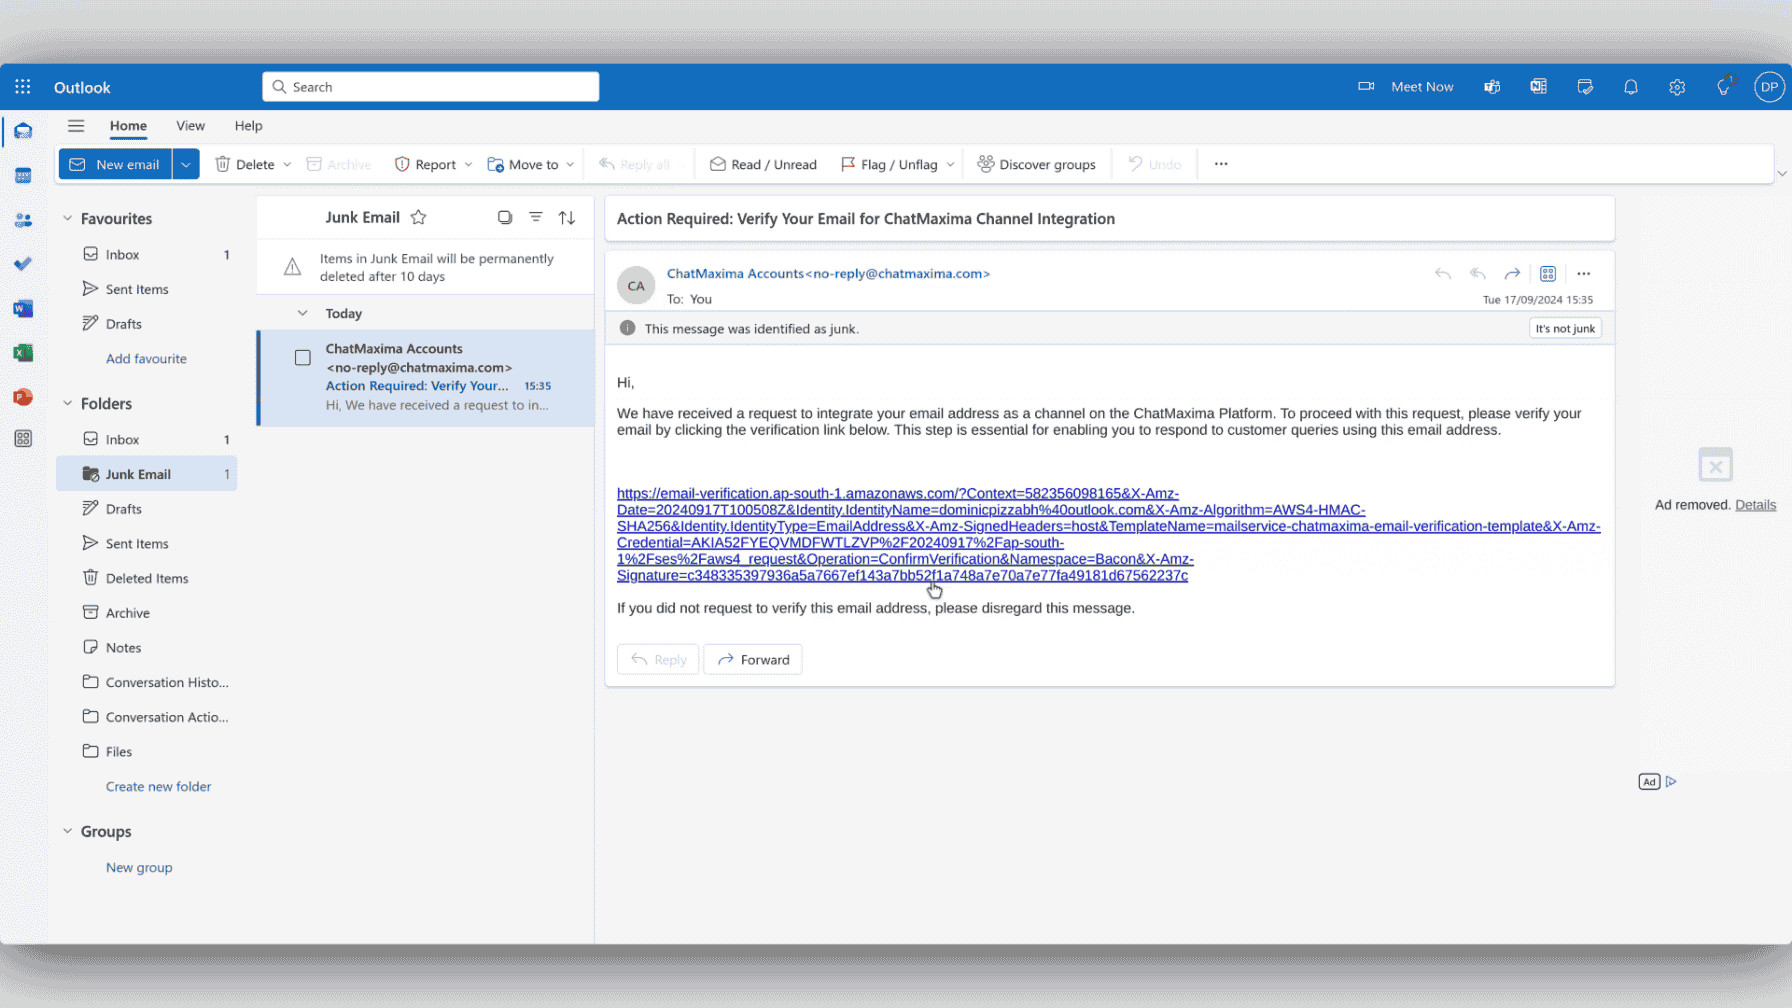The height and width of the screenshot is (1008, 1792).
Task: Open Junk Email folder in Folders list
Action: 147,474
